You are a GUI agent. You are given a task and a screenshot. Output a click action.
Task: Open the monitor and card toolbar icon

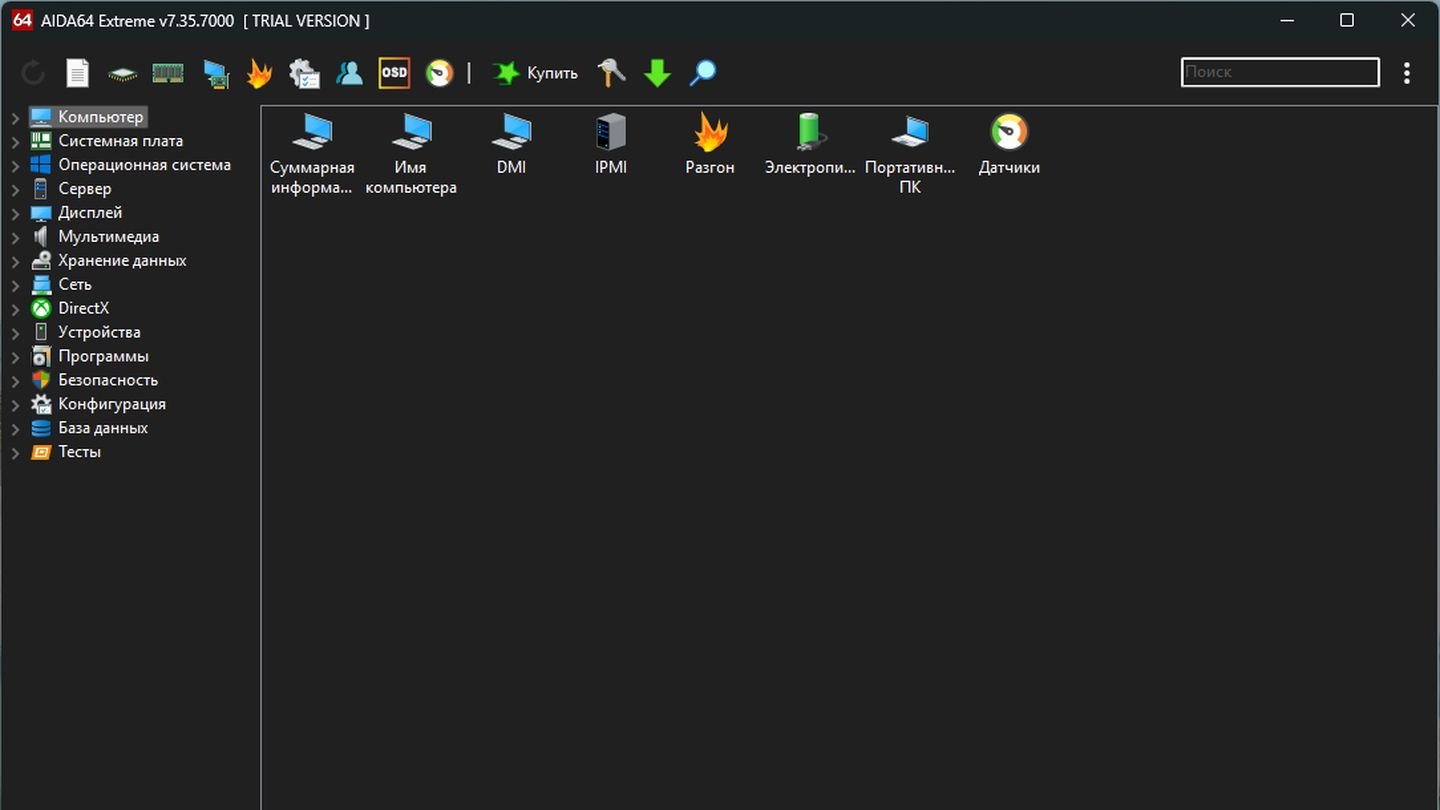pos(215,74)
